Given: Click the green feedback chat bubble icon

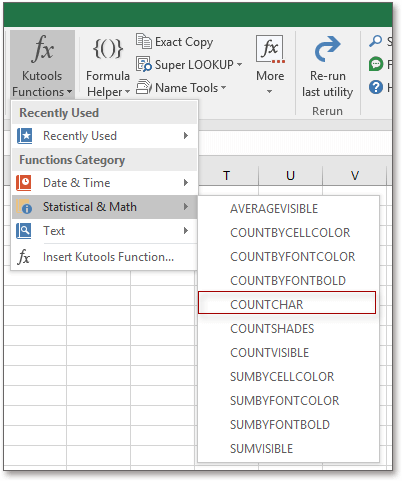Looking at the screenshot, I should 376,64.
